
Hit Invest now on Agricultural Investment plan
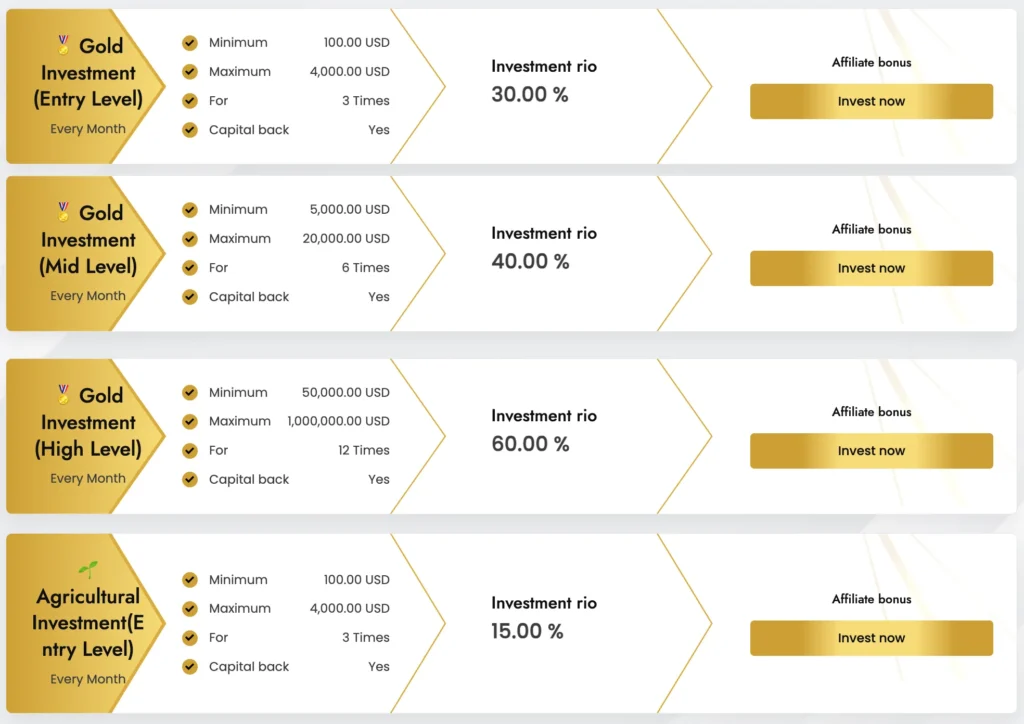[871, 638]
